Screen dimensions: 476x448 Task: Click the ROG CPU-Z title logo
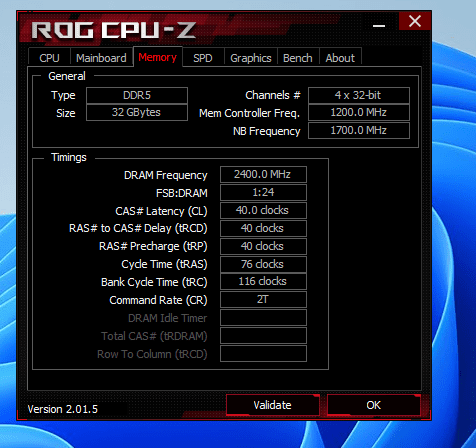click(114, 30)
